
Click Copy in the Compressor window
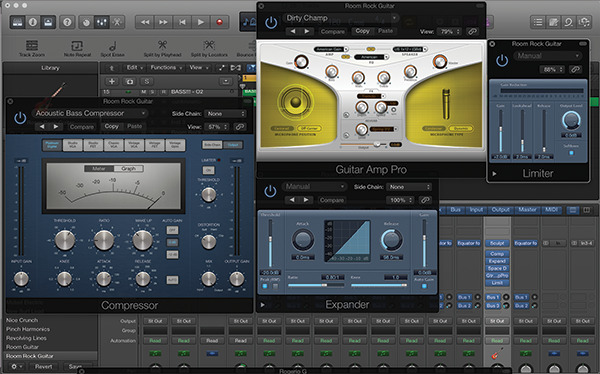pos(111,126)
